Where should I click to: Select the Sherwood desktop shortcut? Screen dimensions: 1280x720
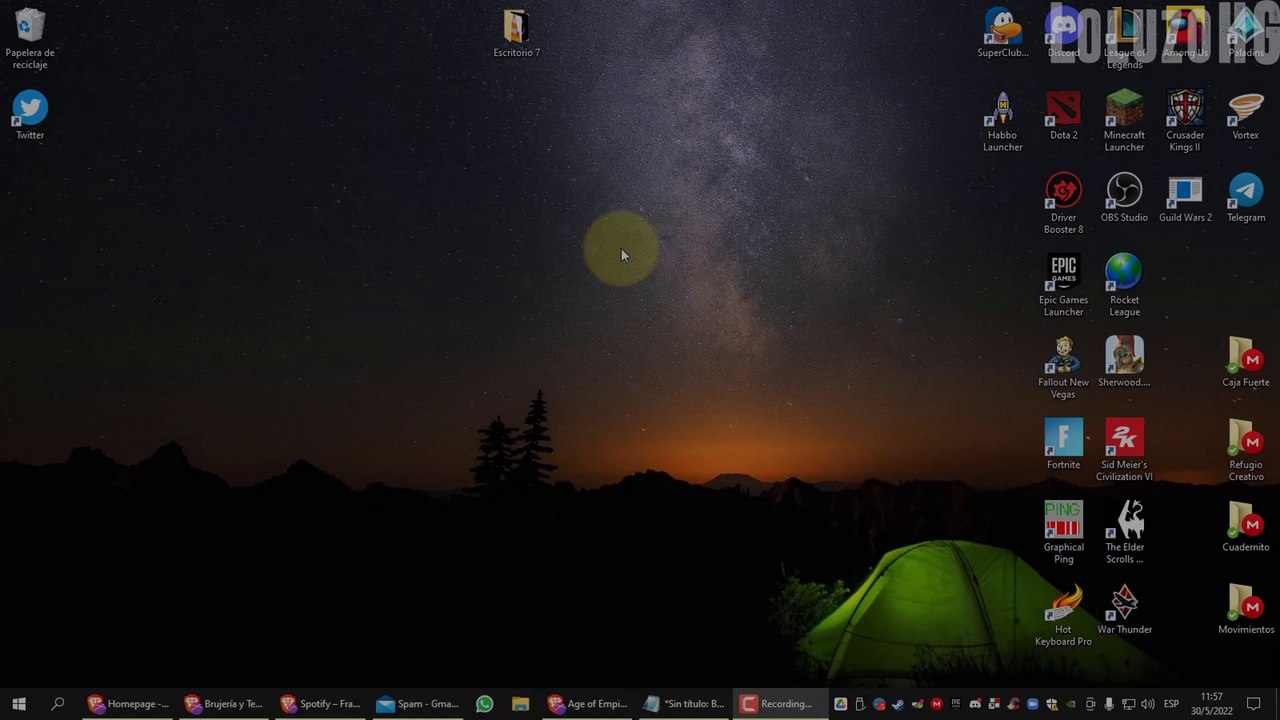pyautogui.click(x=1124, y=362)
